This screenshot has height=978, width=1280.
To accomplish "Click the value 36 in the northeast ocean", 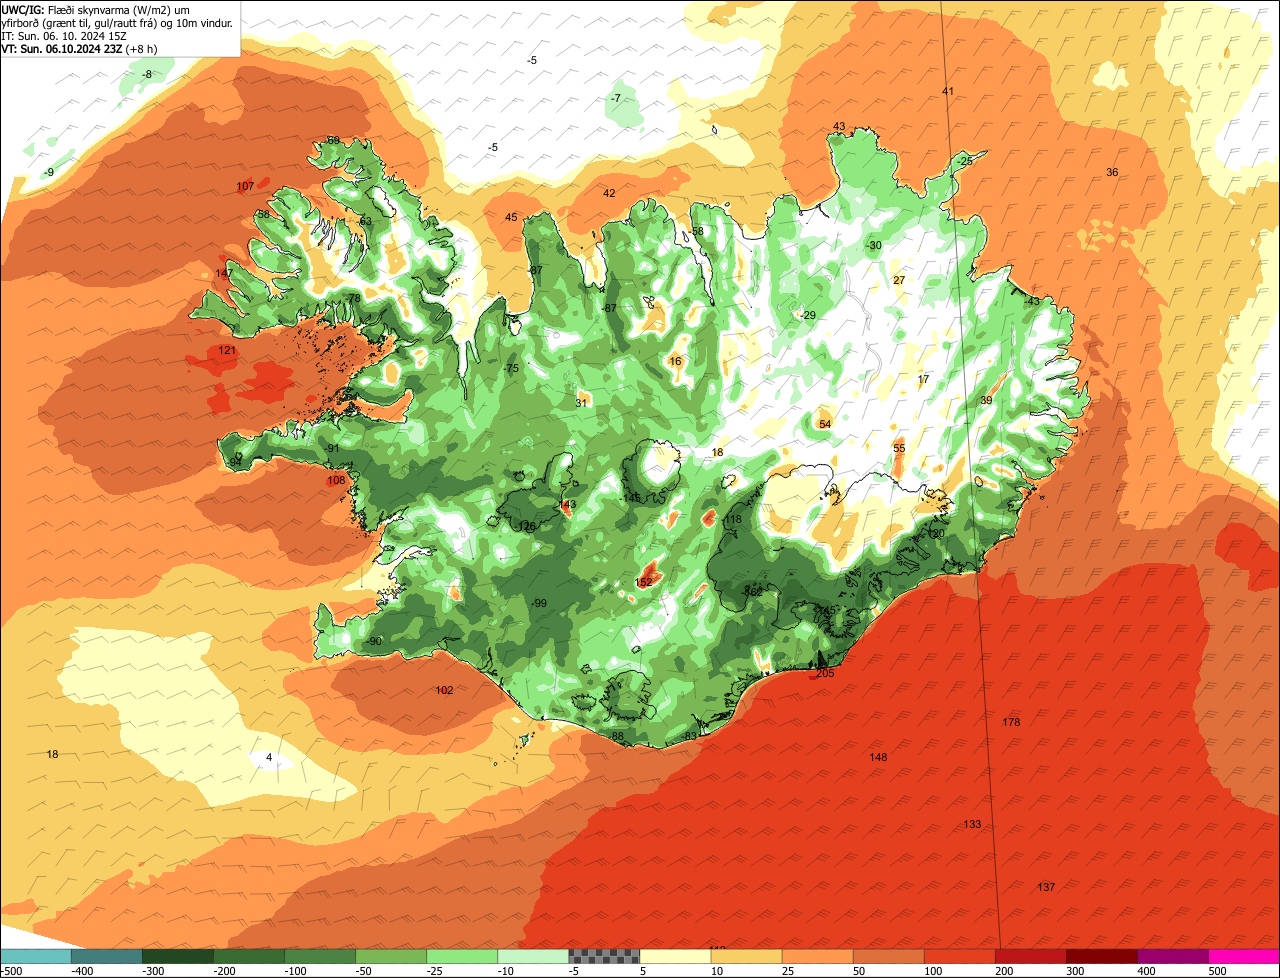I will coord(1112,172).
